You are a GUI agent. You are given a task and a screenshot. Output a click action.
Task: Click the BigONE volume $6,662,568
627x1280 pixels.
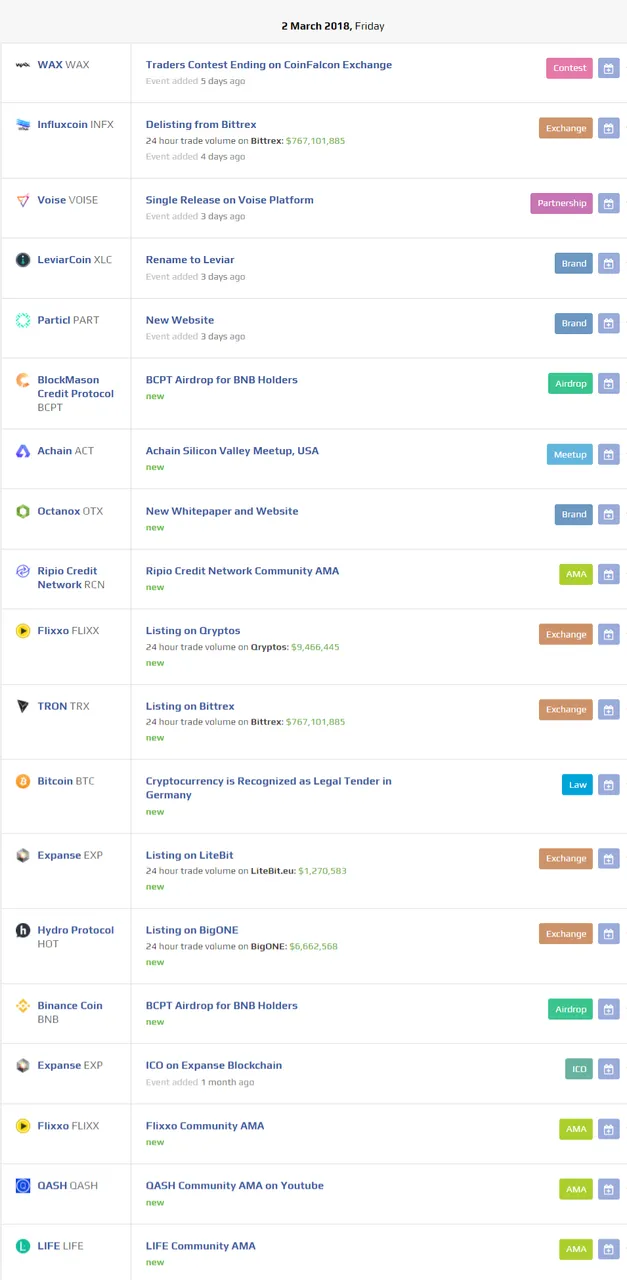coord(314,946)
